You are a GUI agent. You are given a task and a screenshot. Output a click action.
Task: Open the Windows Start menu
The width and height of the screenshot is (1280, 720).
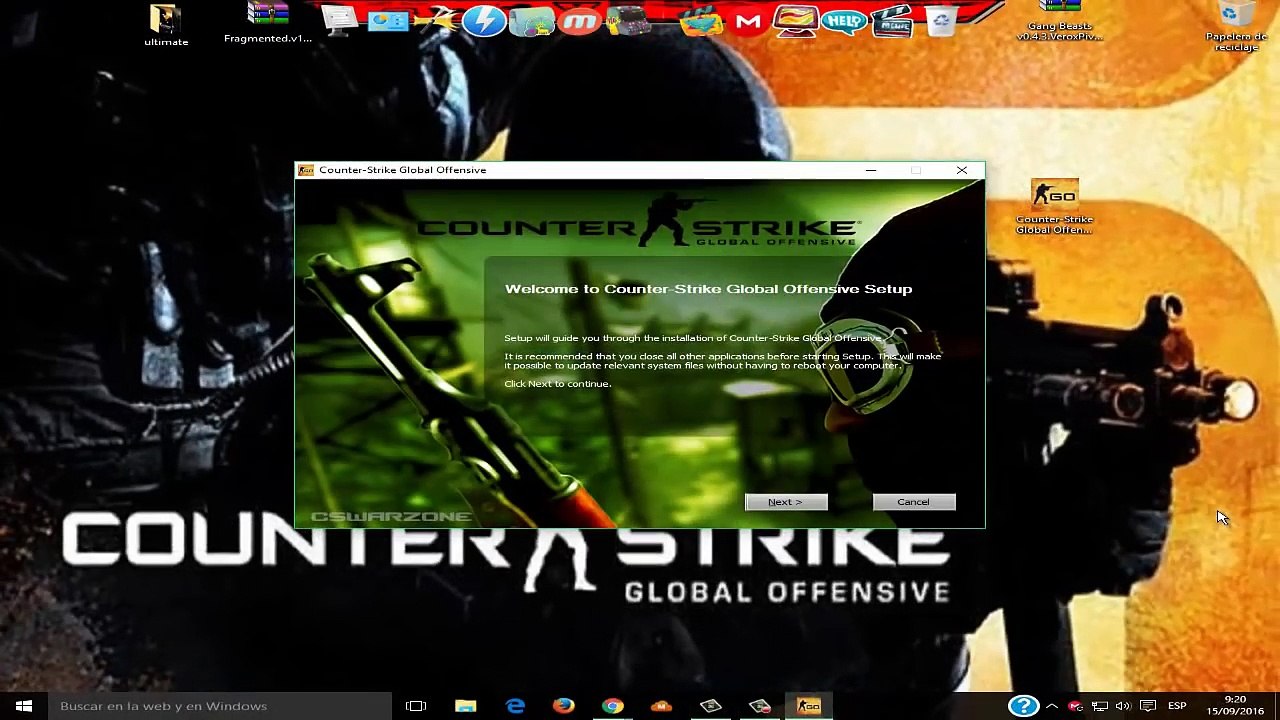point(24,706)
